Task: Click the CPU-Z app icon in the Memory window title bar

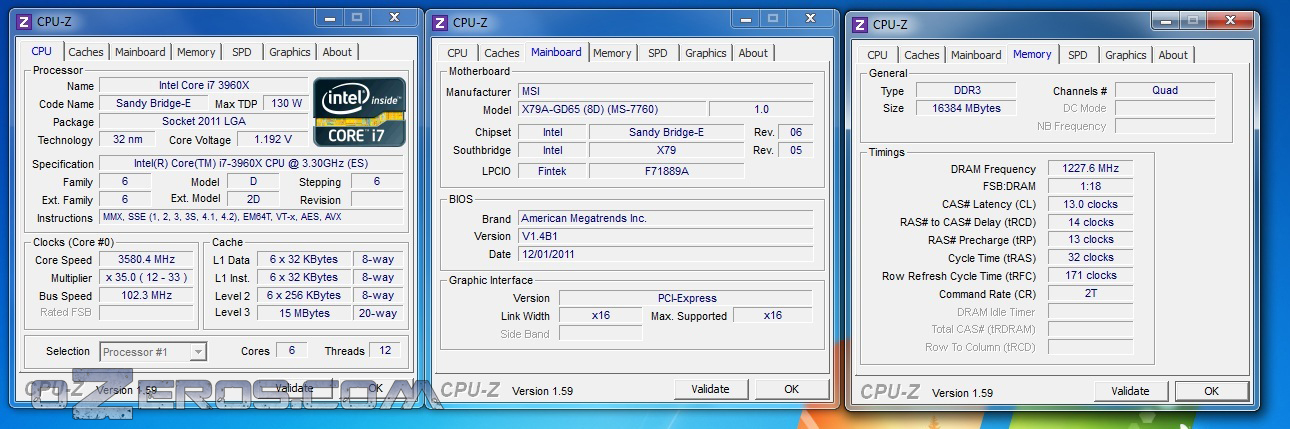Action: [861, 25]
